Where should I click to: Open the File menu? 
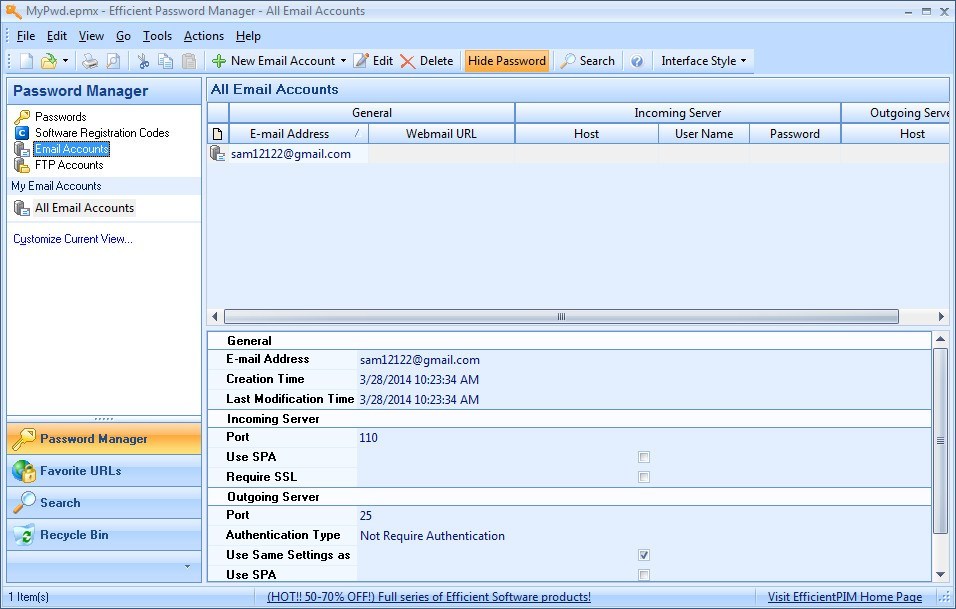26,36
